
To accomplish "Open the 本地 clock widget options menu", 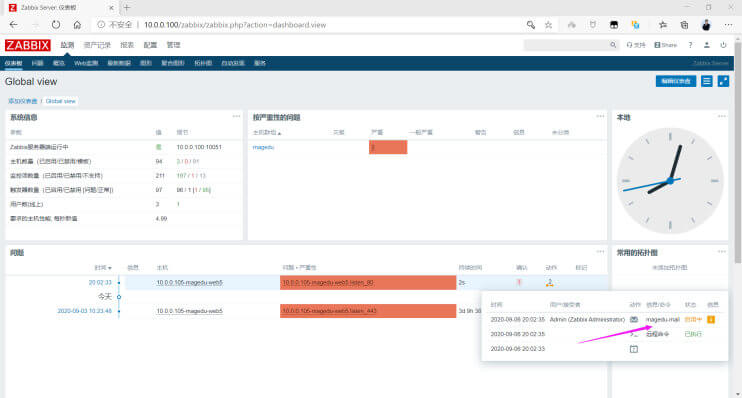I will (x=721, y=116).
